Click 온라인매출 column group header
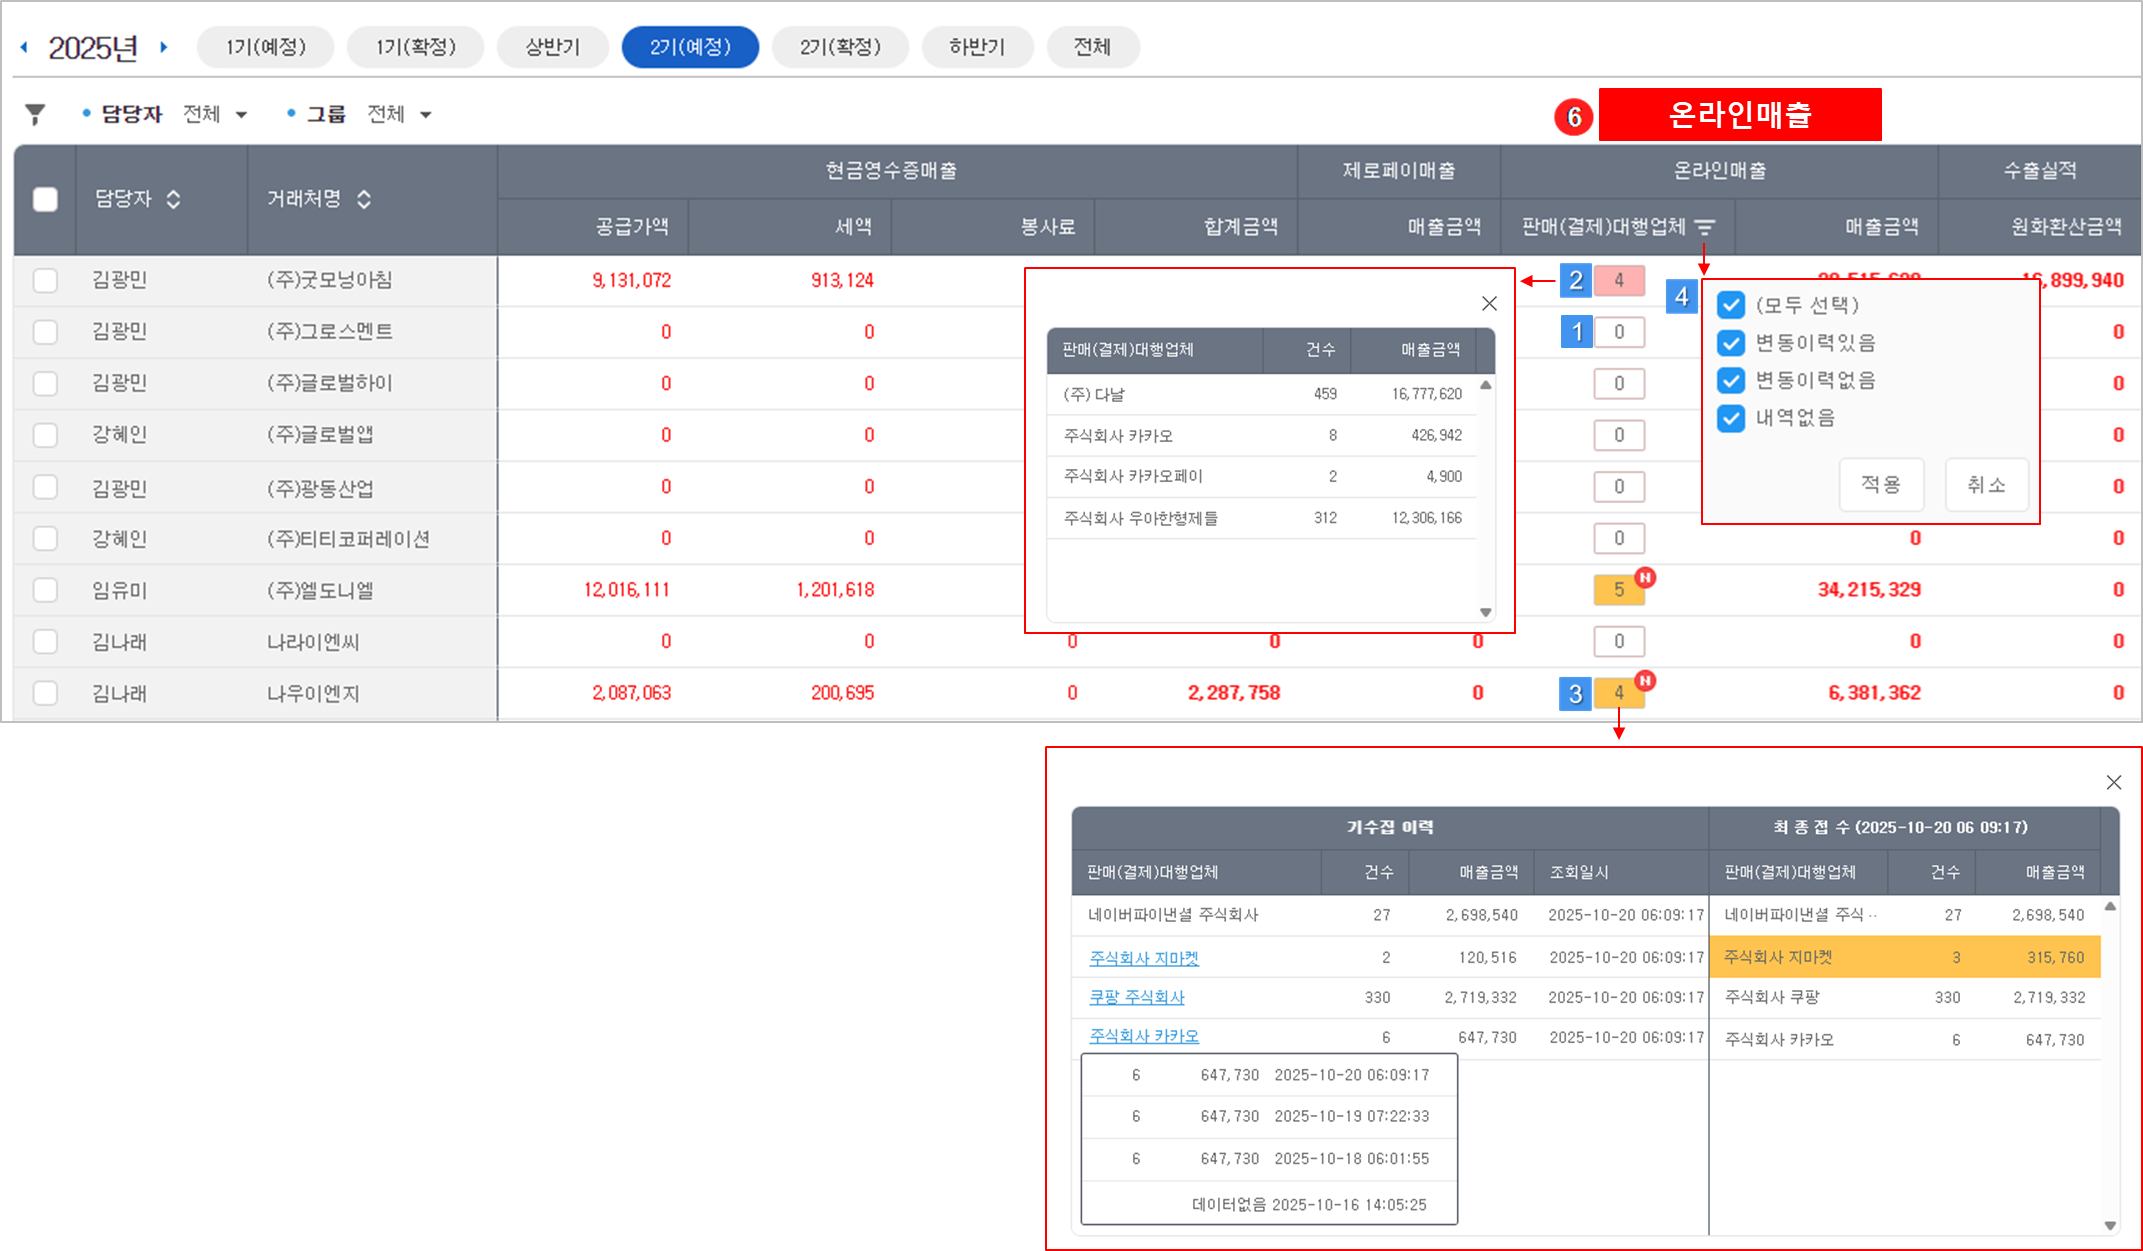 [x=1719, y=171]
